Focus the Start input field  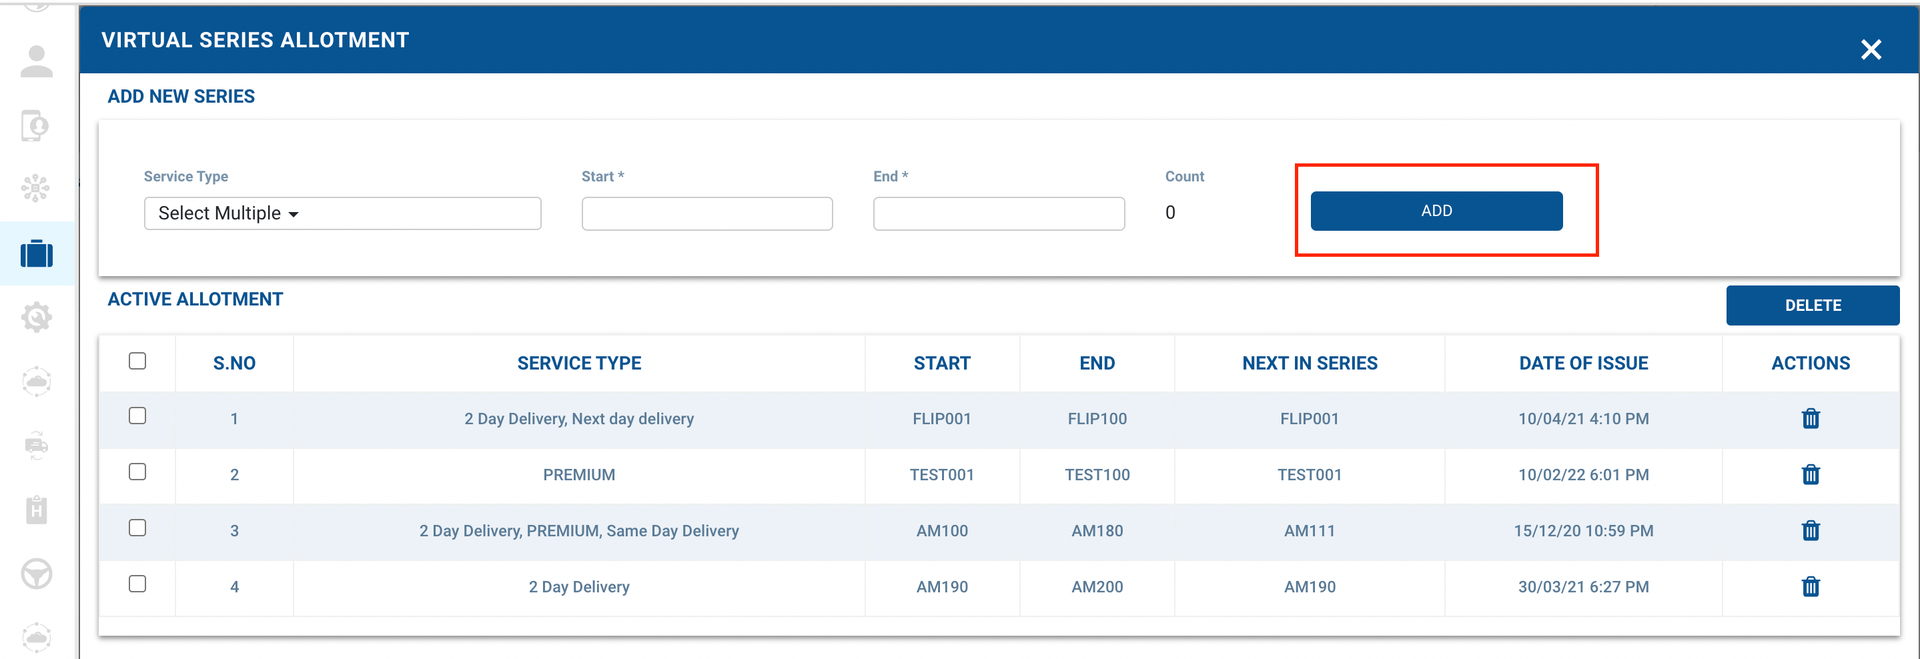(707, 214)
